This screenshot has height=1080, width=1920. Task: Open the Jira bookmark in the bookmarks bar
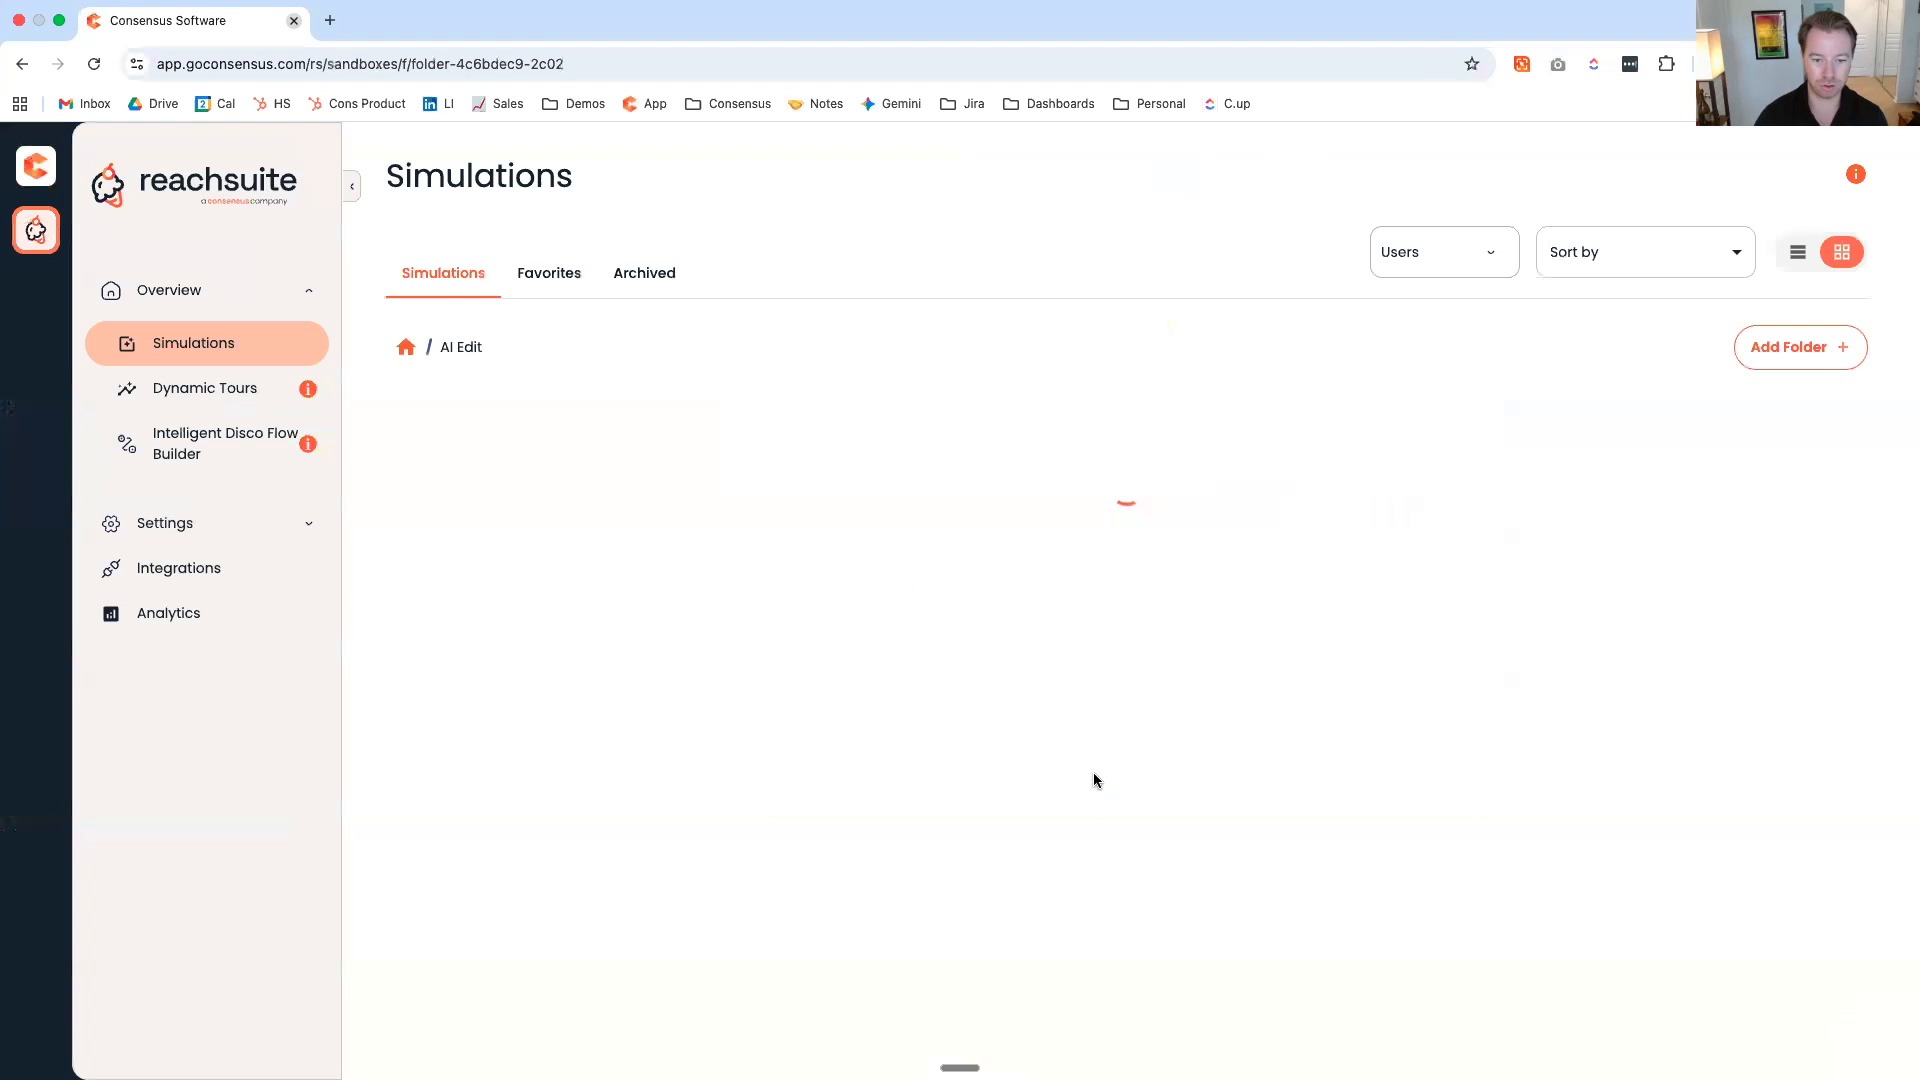coord(961,103)
